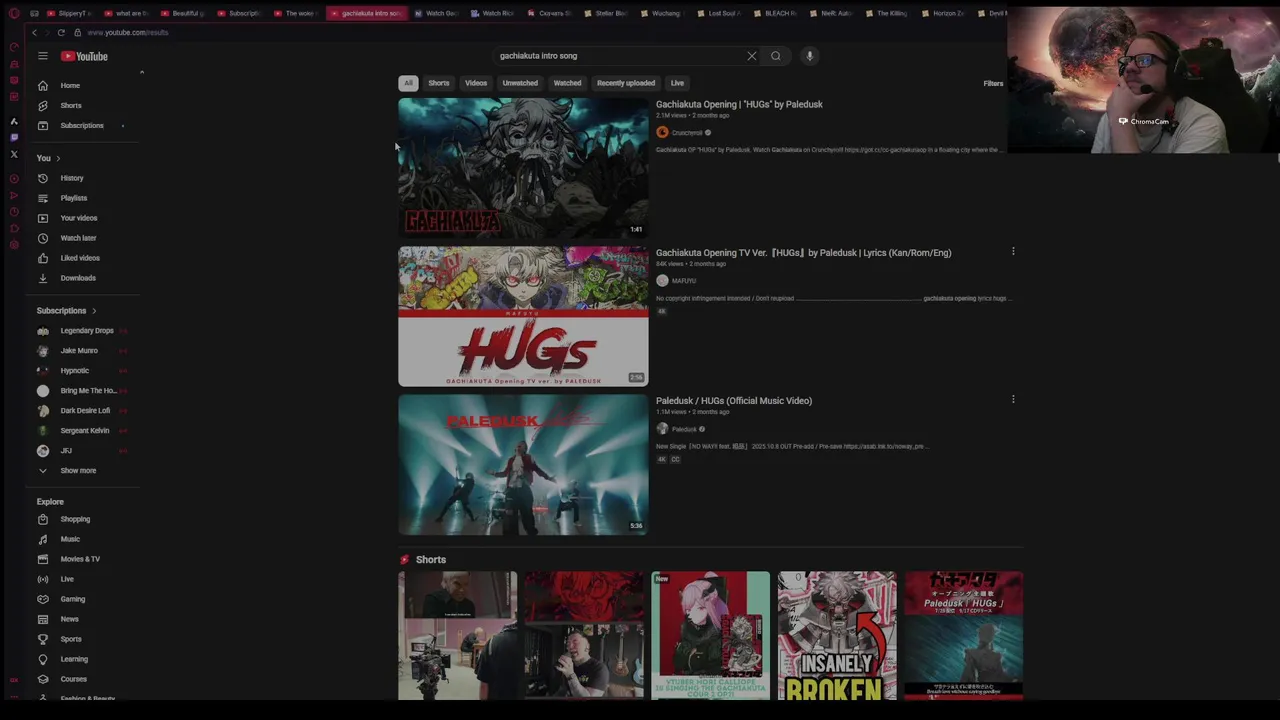Viewport: 1280px width, 720px height.
Task: Open Sergeant Kelvin subscription channel
Action: point(83,431)
